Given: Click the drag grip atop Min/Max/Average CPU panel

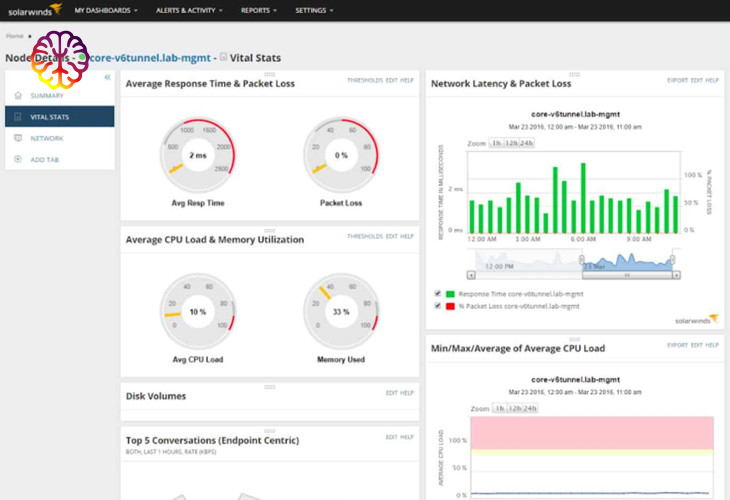Looking at the screenshot, I should 575,339.
